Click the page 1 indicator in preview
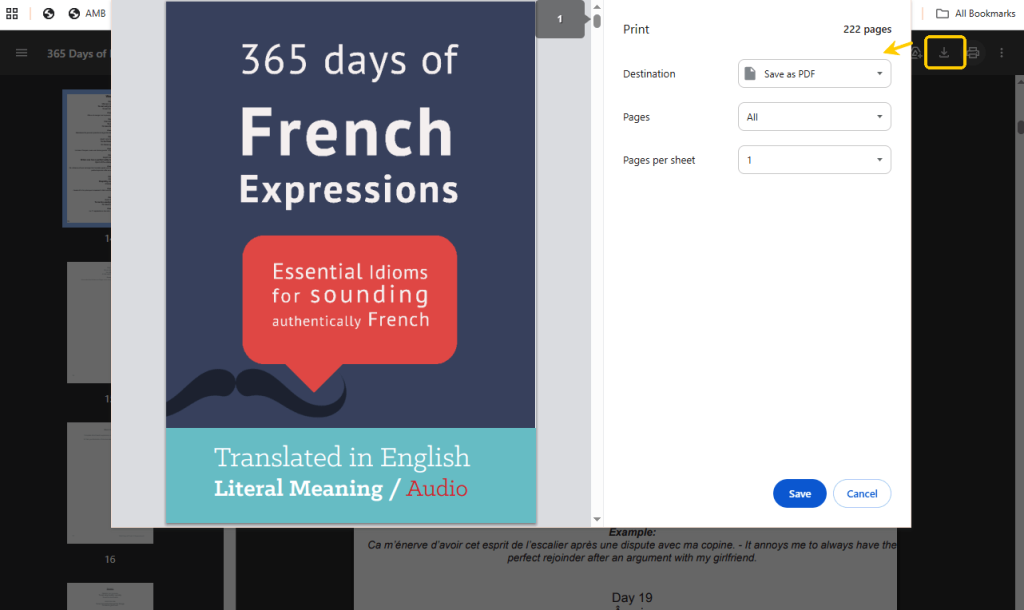This screenshot has width=1024, height=610. tap(560, 19)
